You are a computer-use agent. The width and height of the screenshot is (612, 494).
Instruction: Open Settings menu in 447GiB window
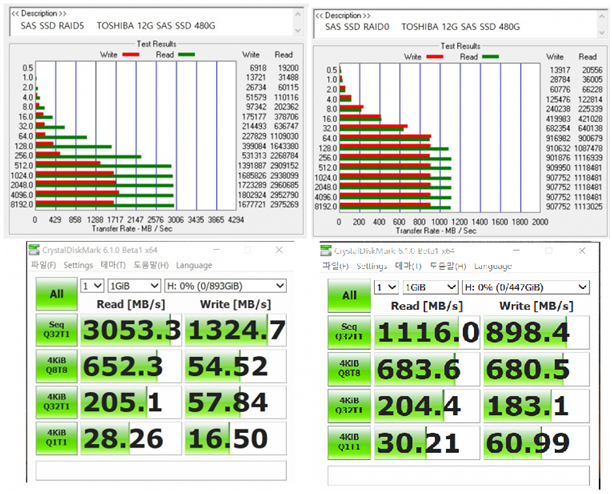tap(372, 266)
